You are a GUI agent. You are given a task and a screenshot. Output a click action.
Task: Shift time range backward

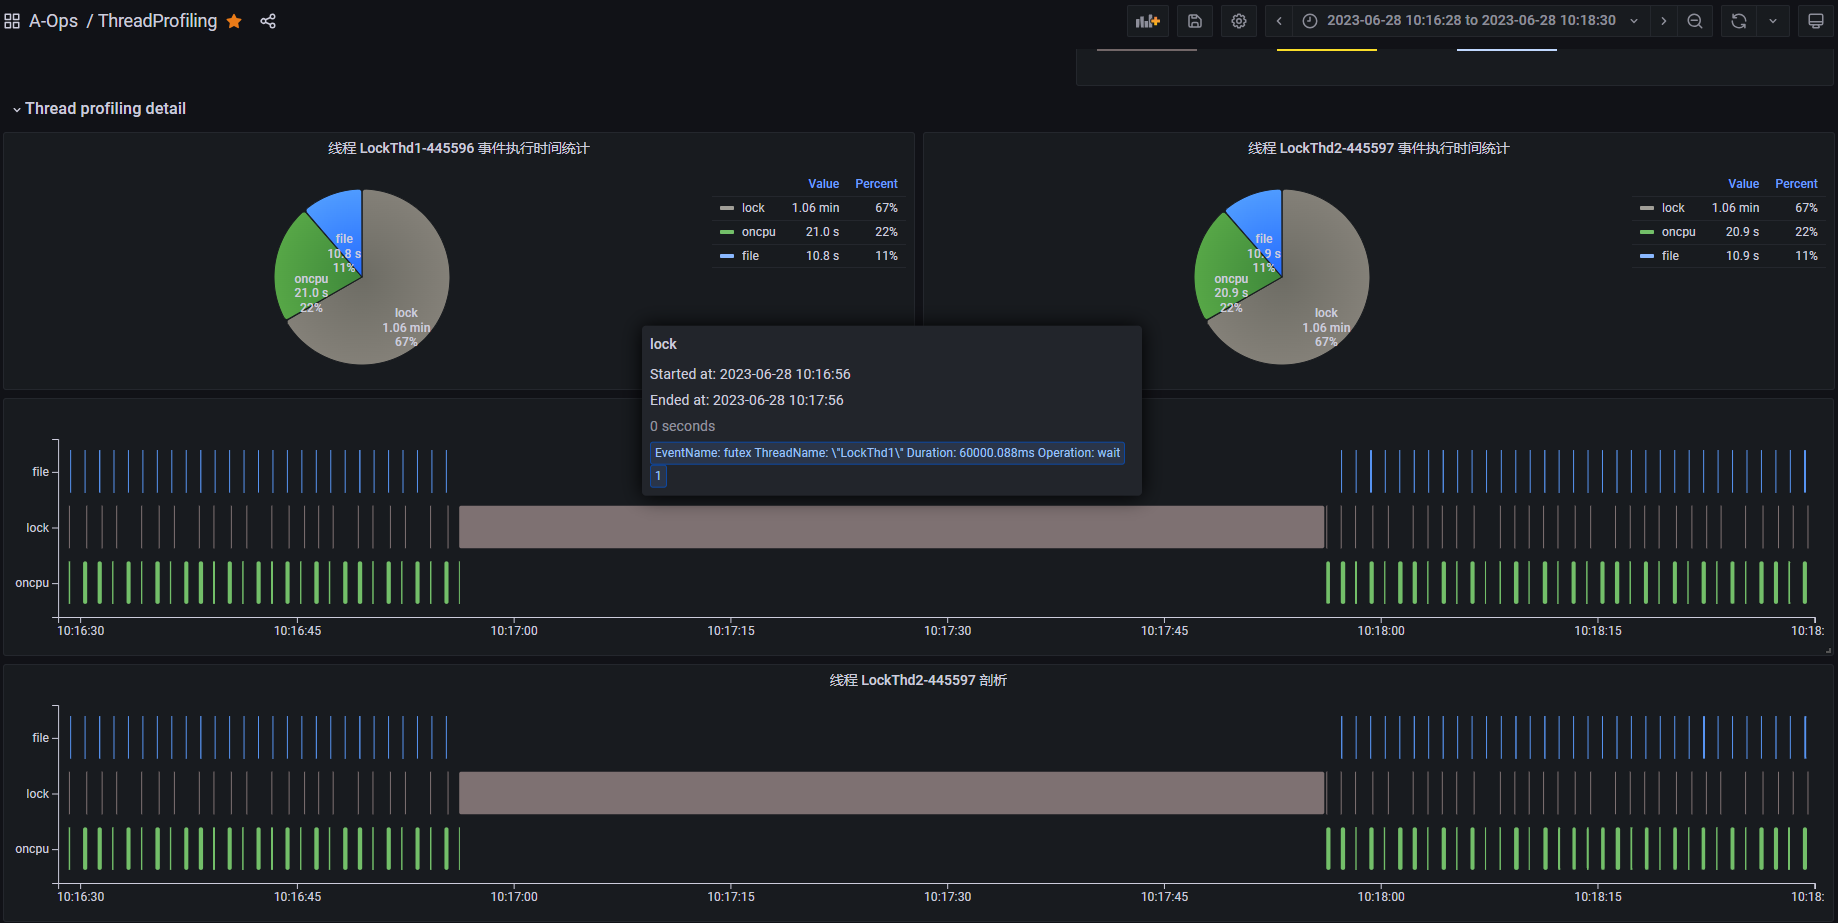coord(1279,21)
